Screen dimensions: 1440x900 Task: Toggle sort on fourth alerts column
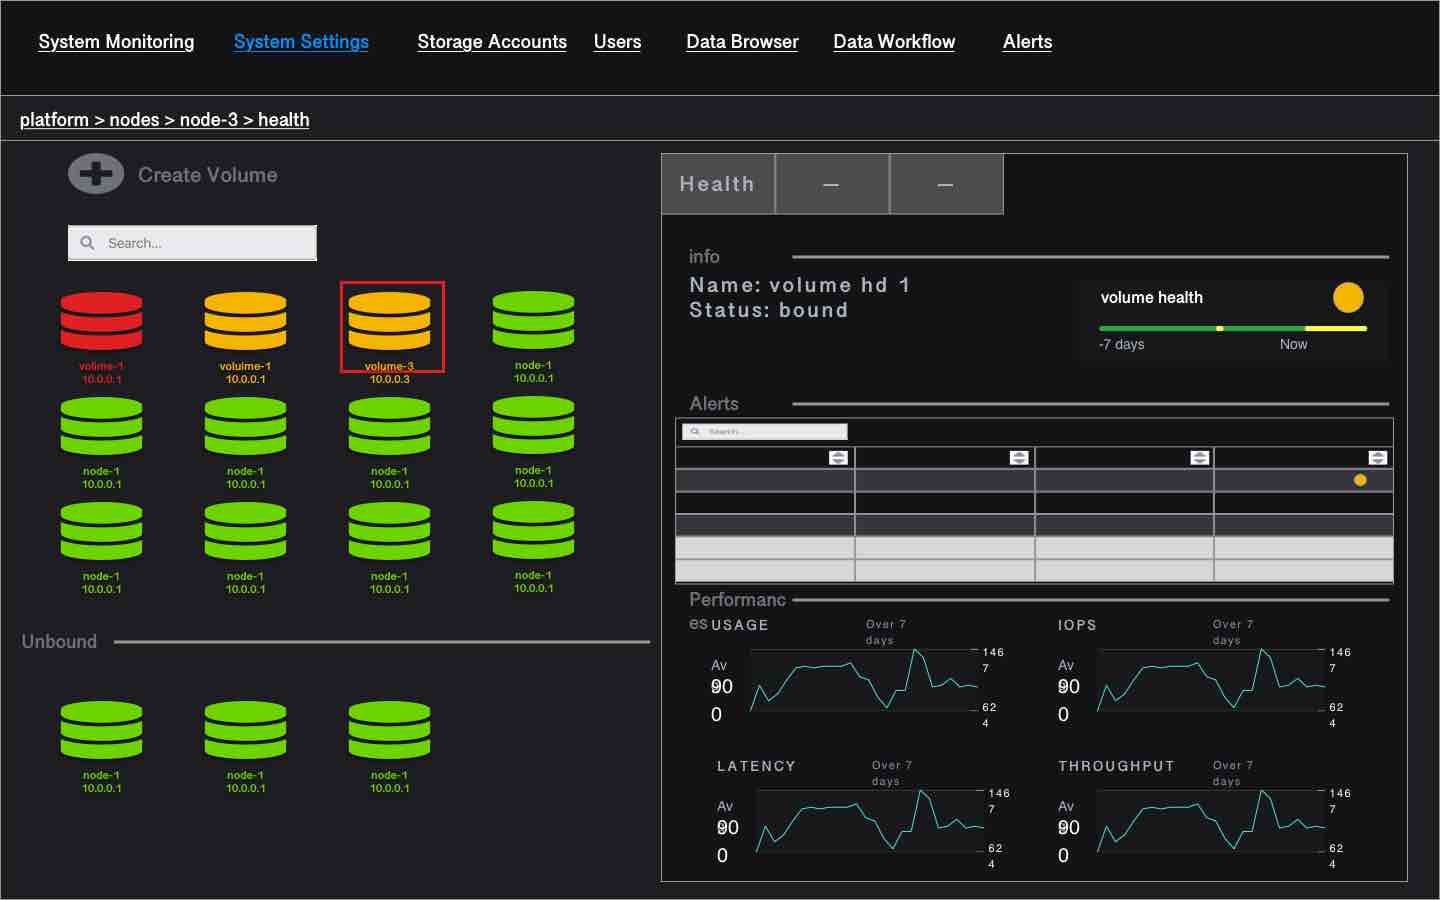point(1377,457)
